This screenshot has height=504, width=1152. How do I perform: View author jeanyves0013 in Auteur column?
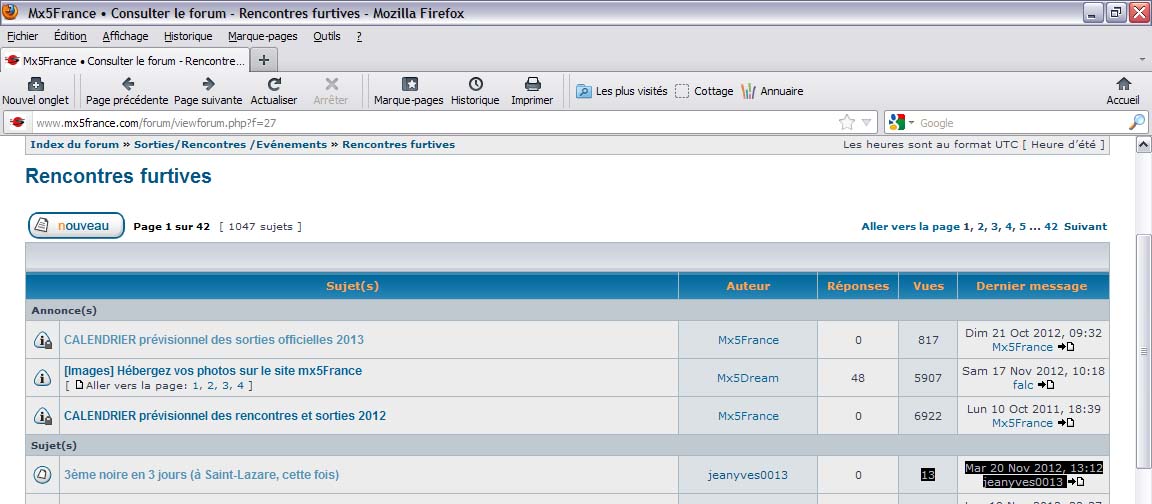pyautogui.click(x=748, y=475)
